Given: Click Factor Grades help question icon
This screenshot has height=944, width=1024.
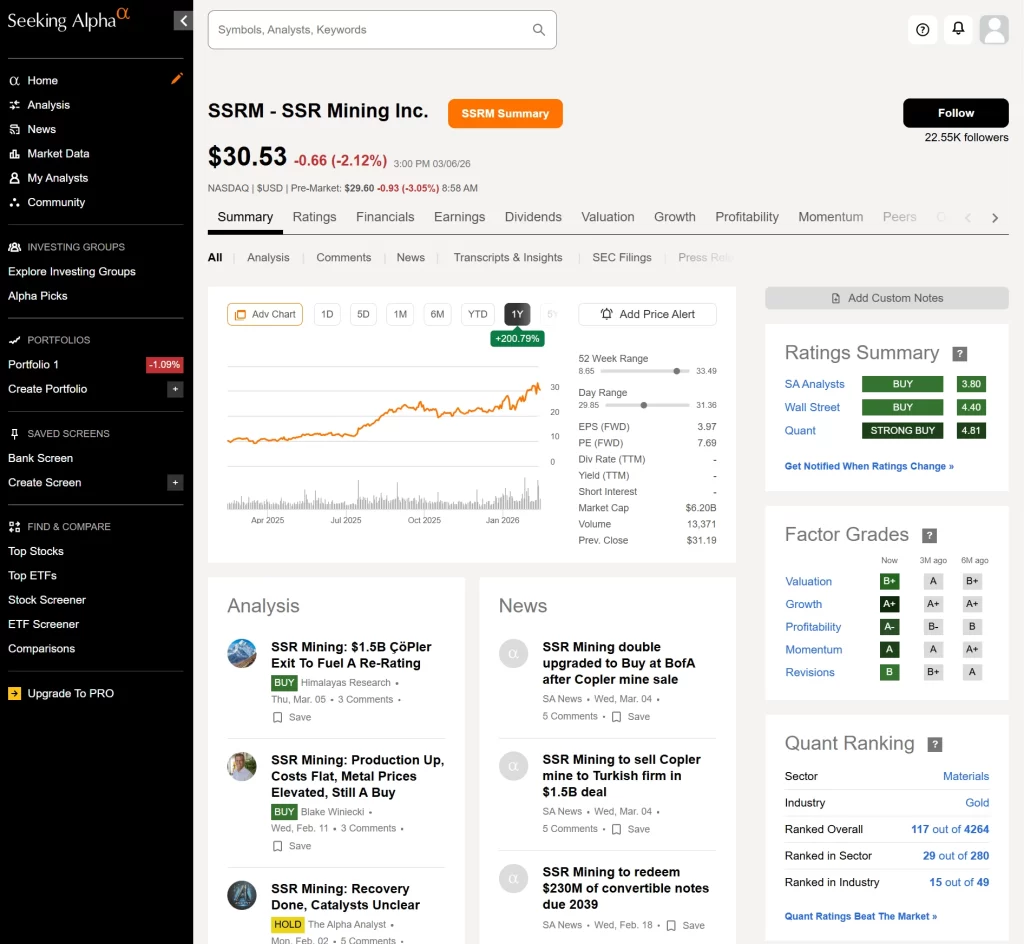Looking at the screenshot, I should (x=929, y=536).
